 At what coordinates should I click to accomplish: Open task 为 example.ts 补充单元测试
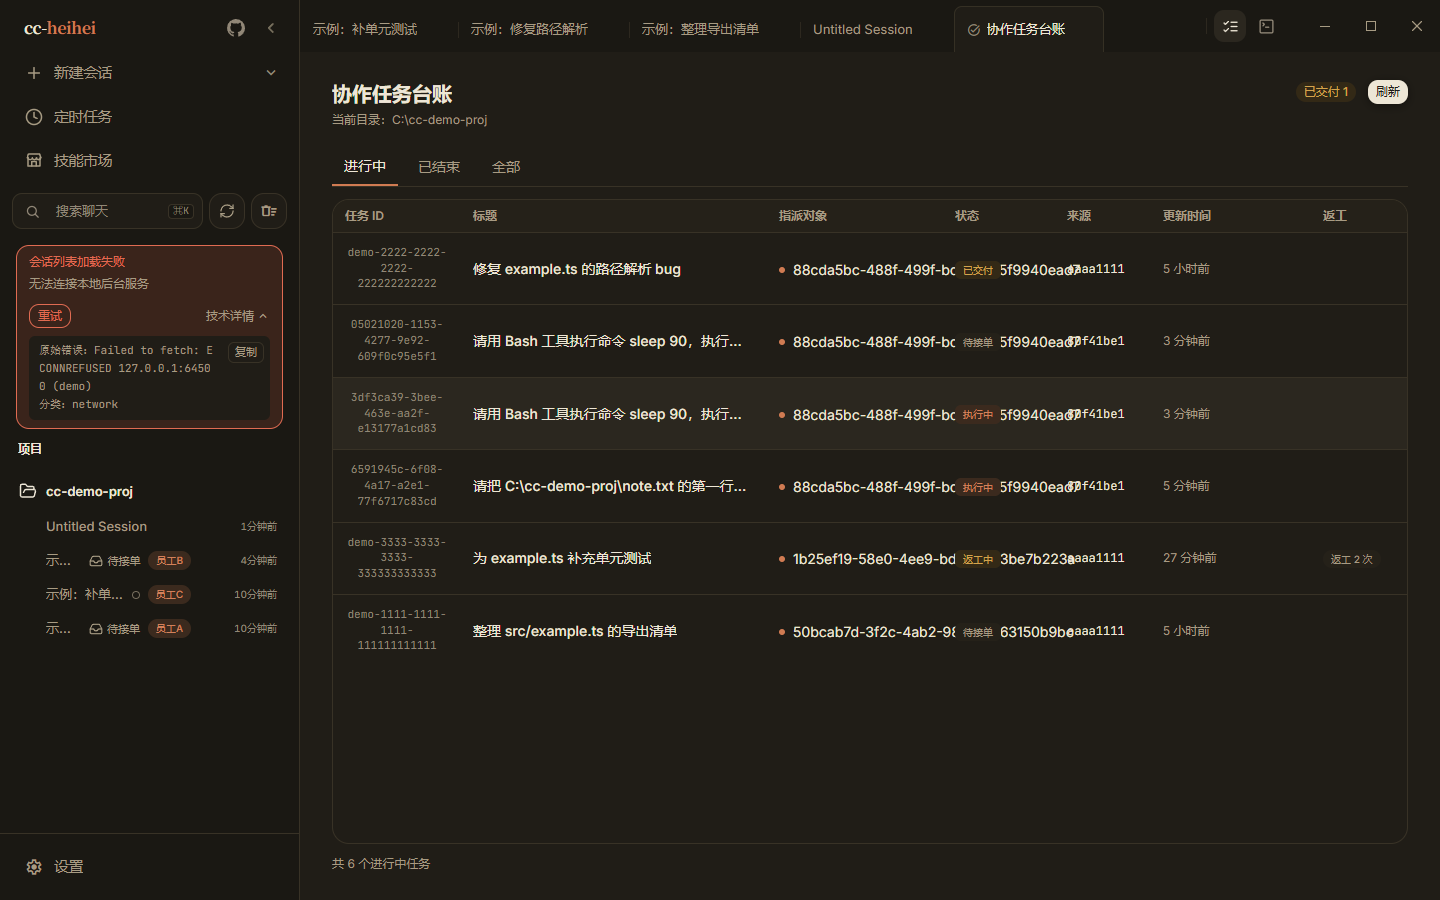pos(869,558)
